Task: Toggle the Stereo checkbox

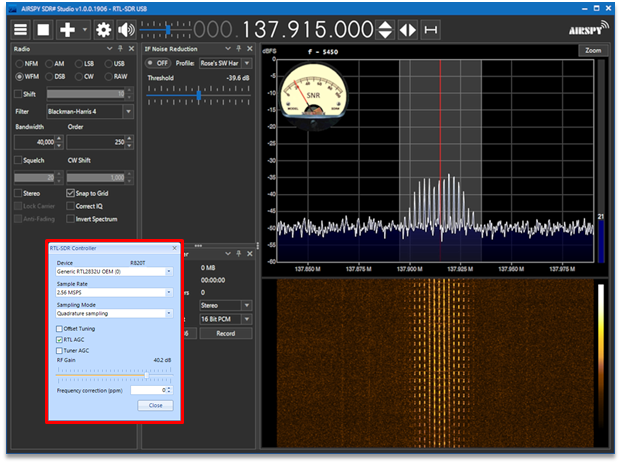Action: tap(18, 193)
